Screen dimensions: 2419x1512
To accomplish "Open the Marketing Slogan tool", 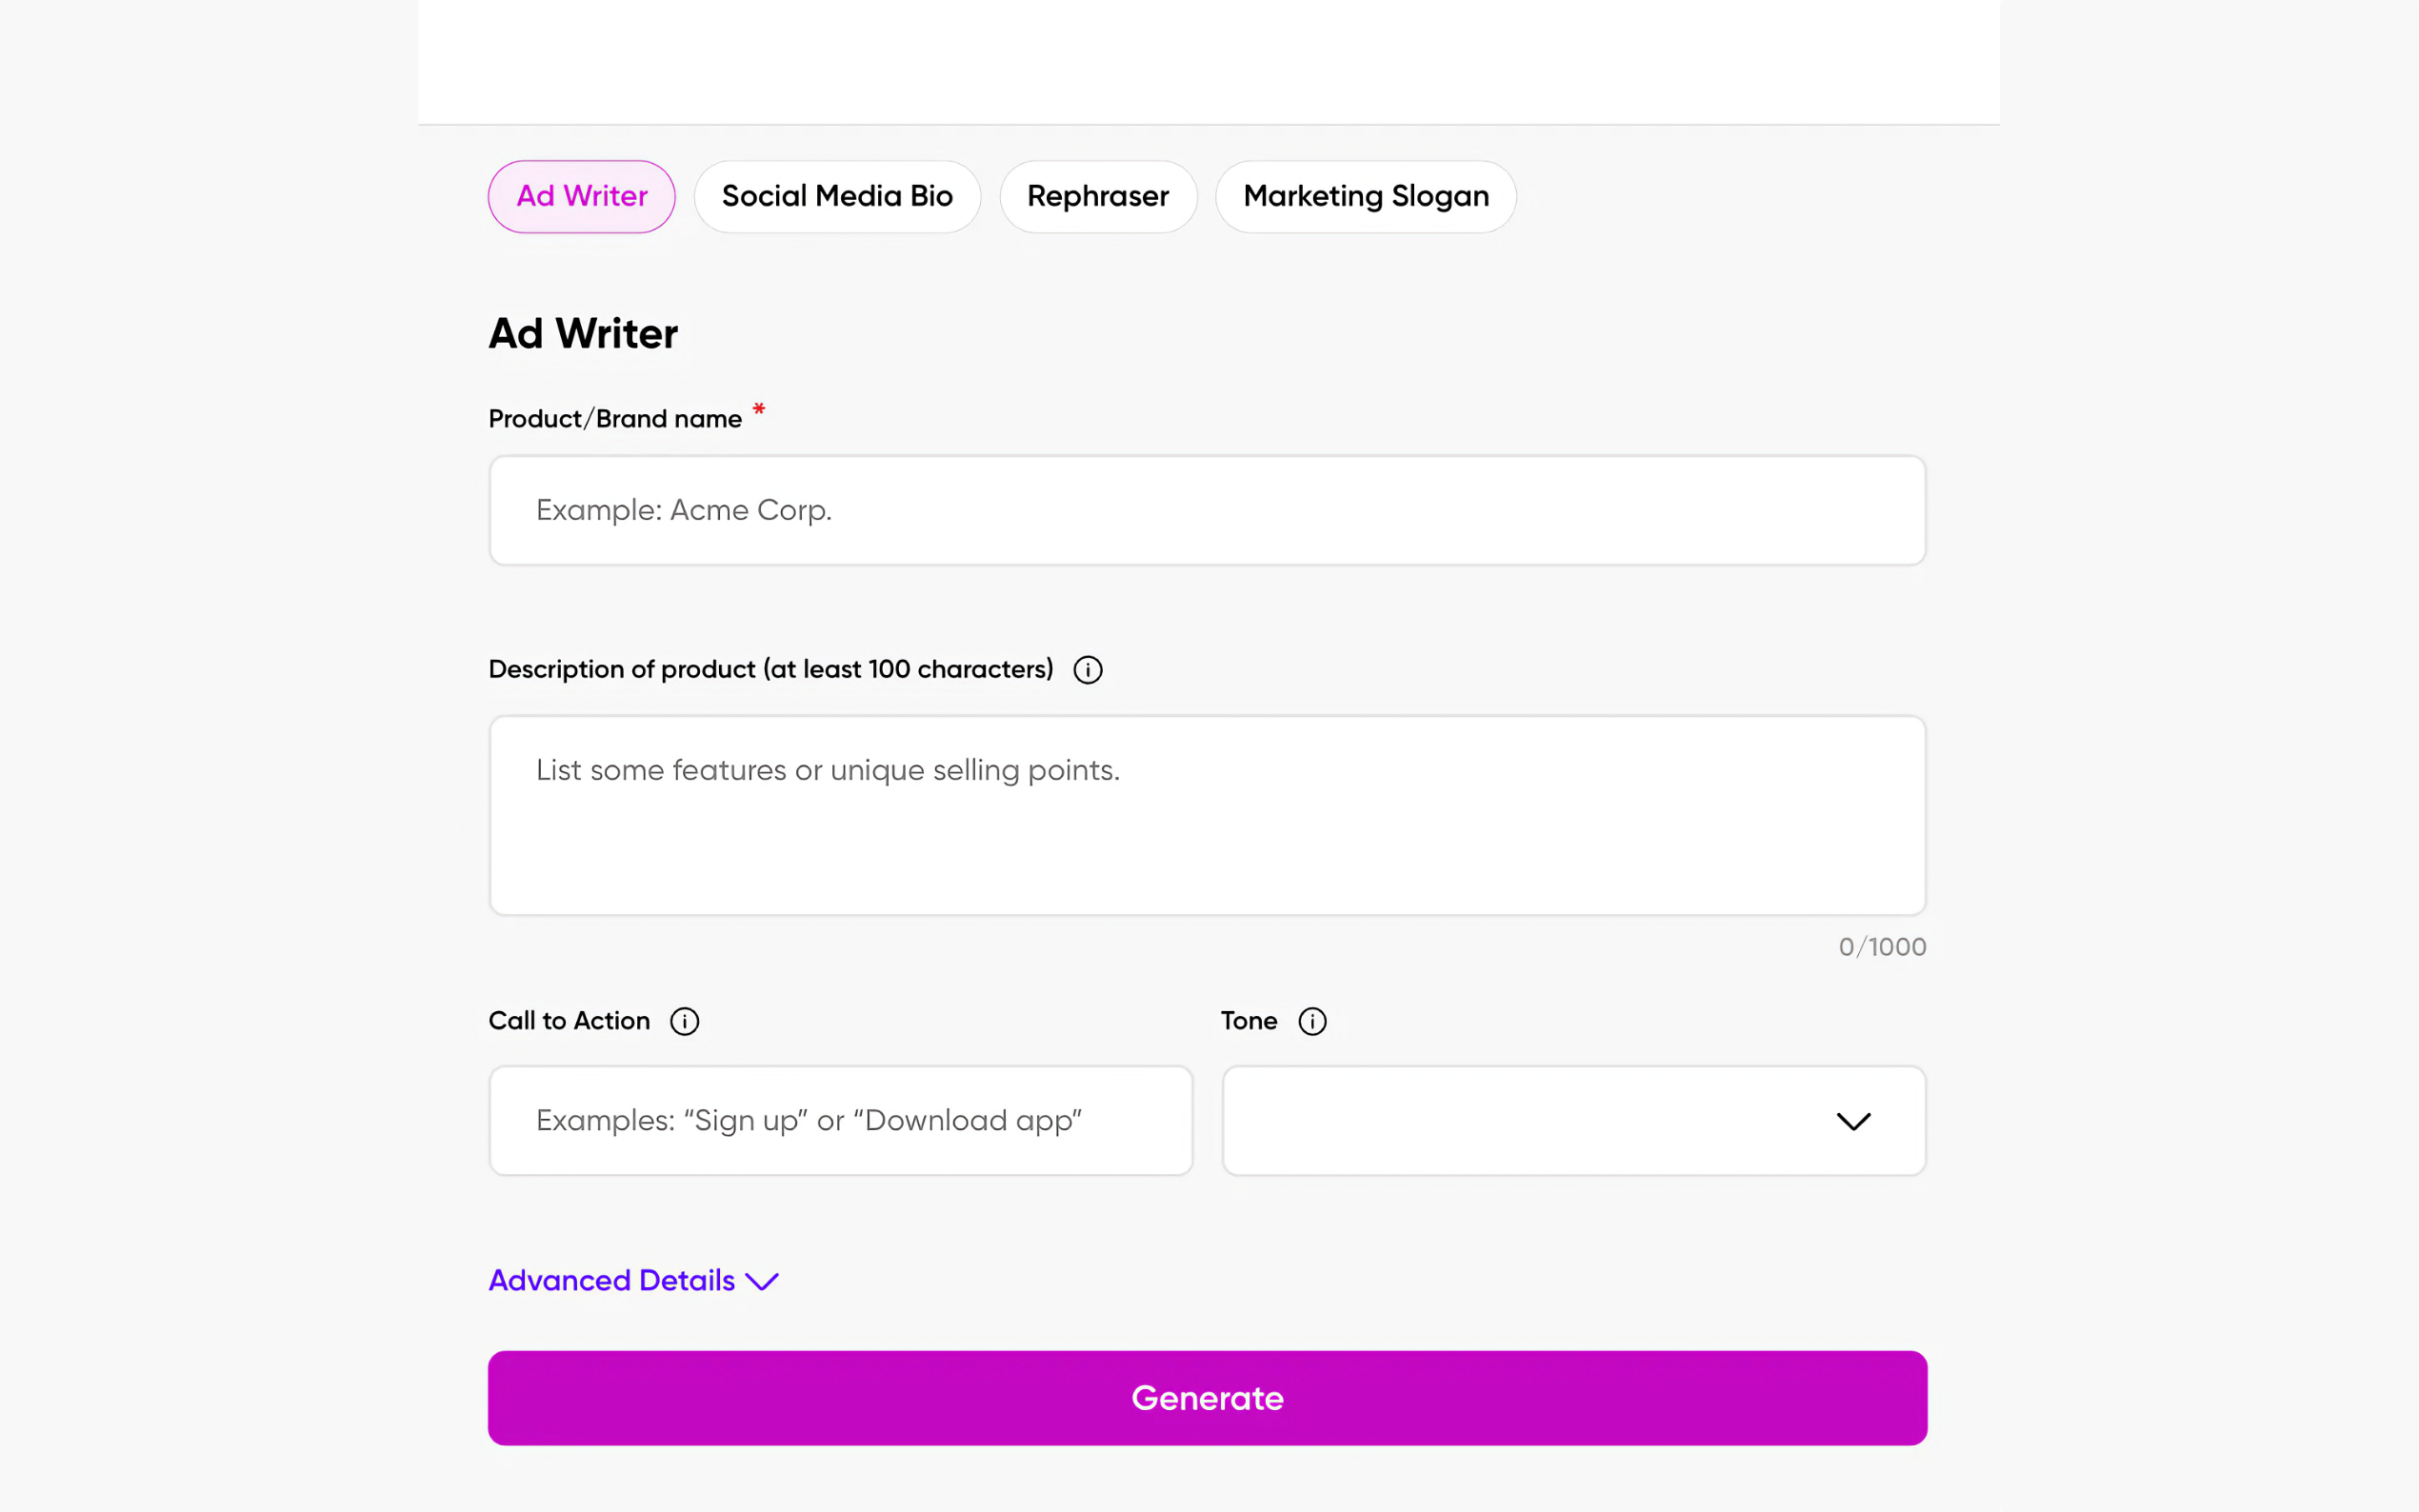I will pos(1365,196).
